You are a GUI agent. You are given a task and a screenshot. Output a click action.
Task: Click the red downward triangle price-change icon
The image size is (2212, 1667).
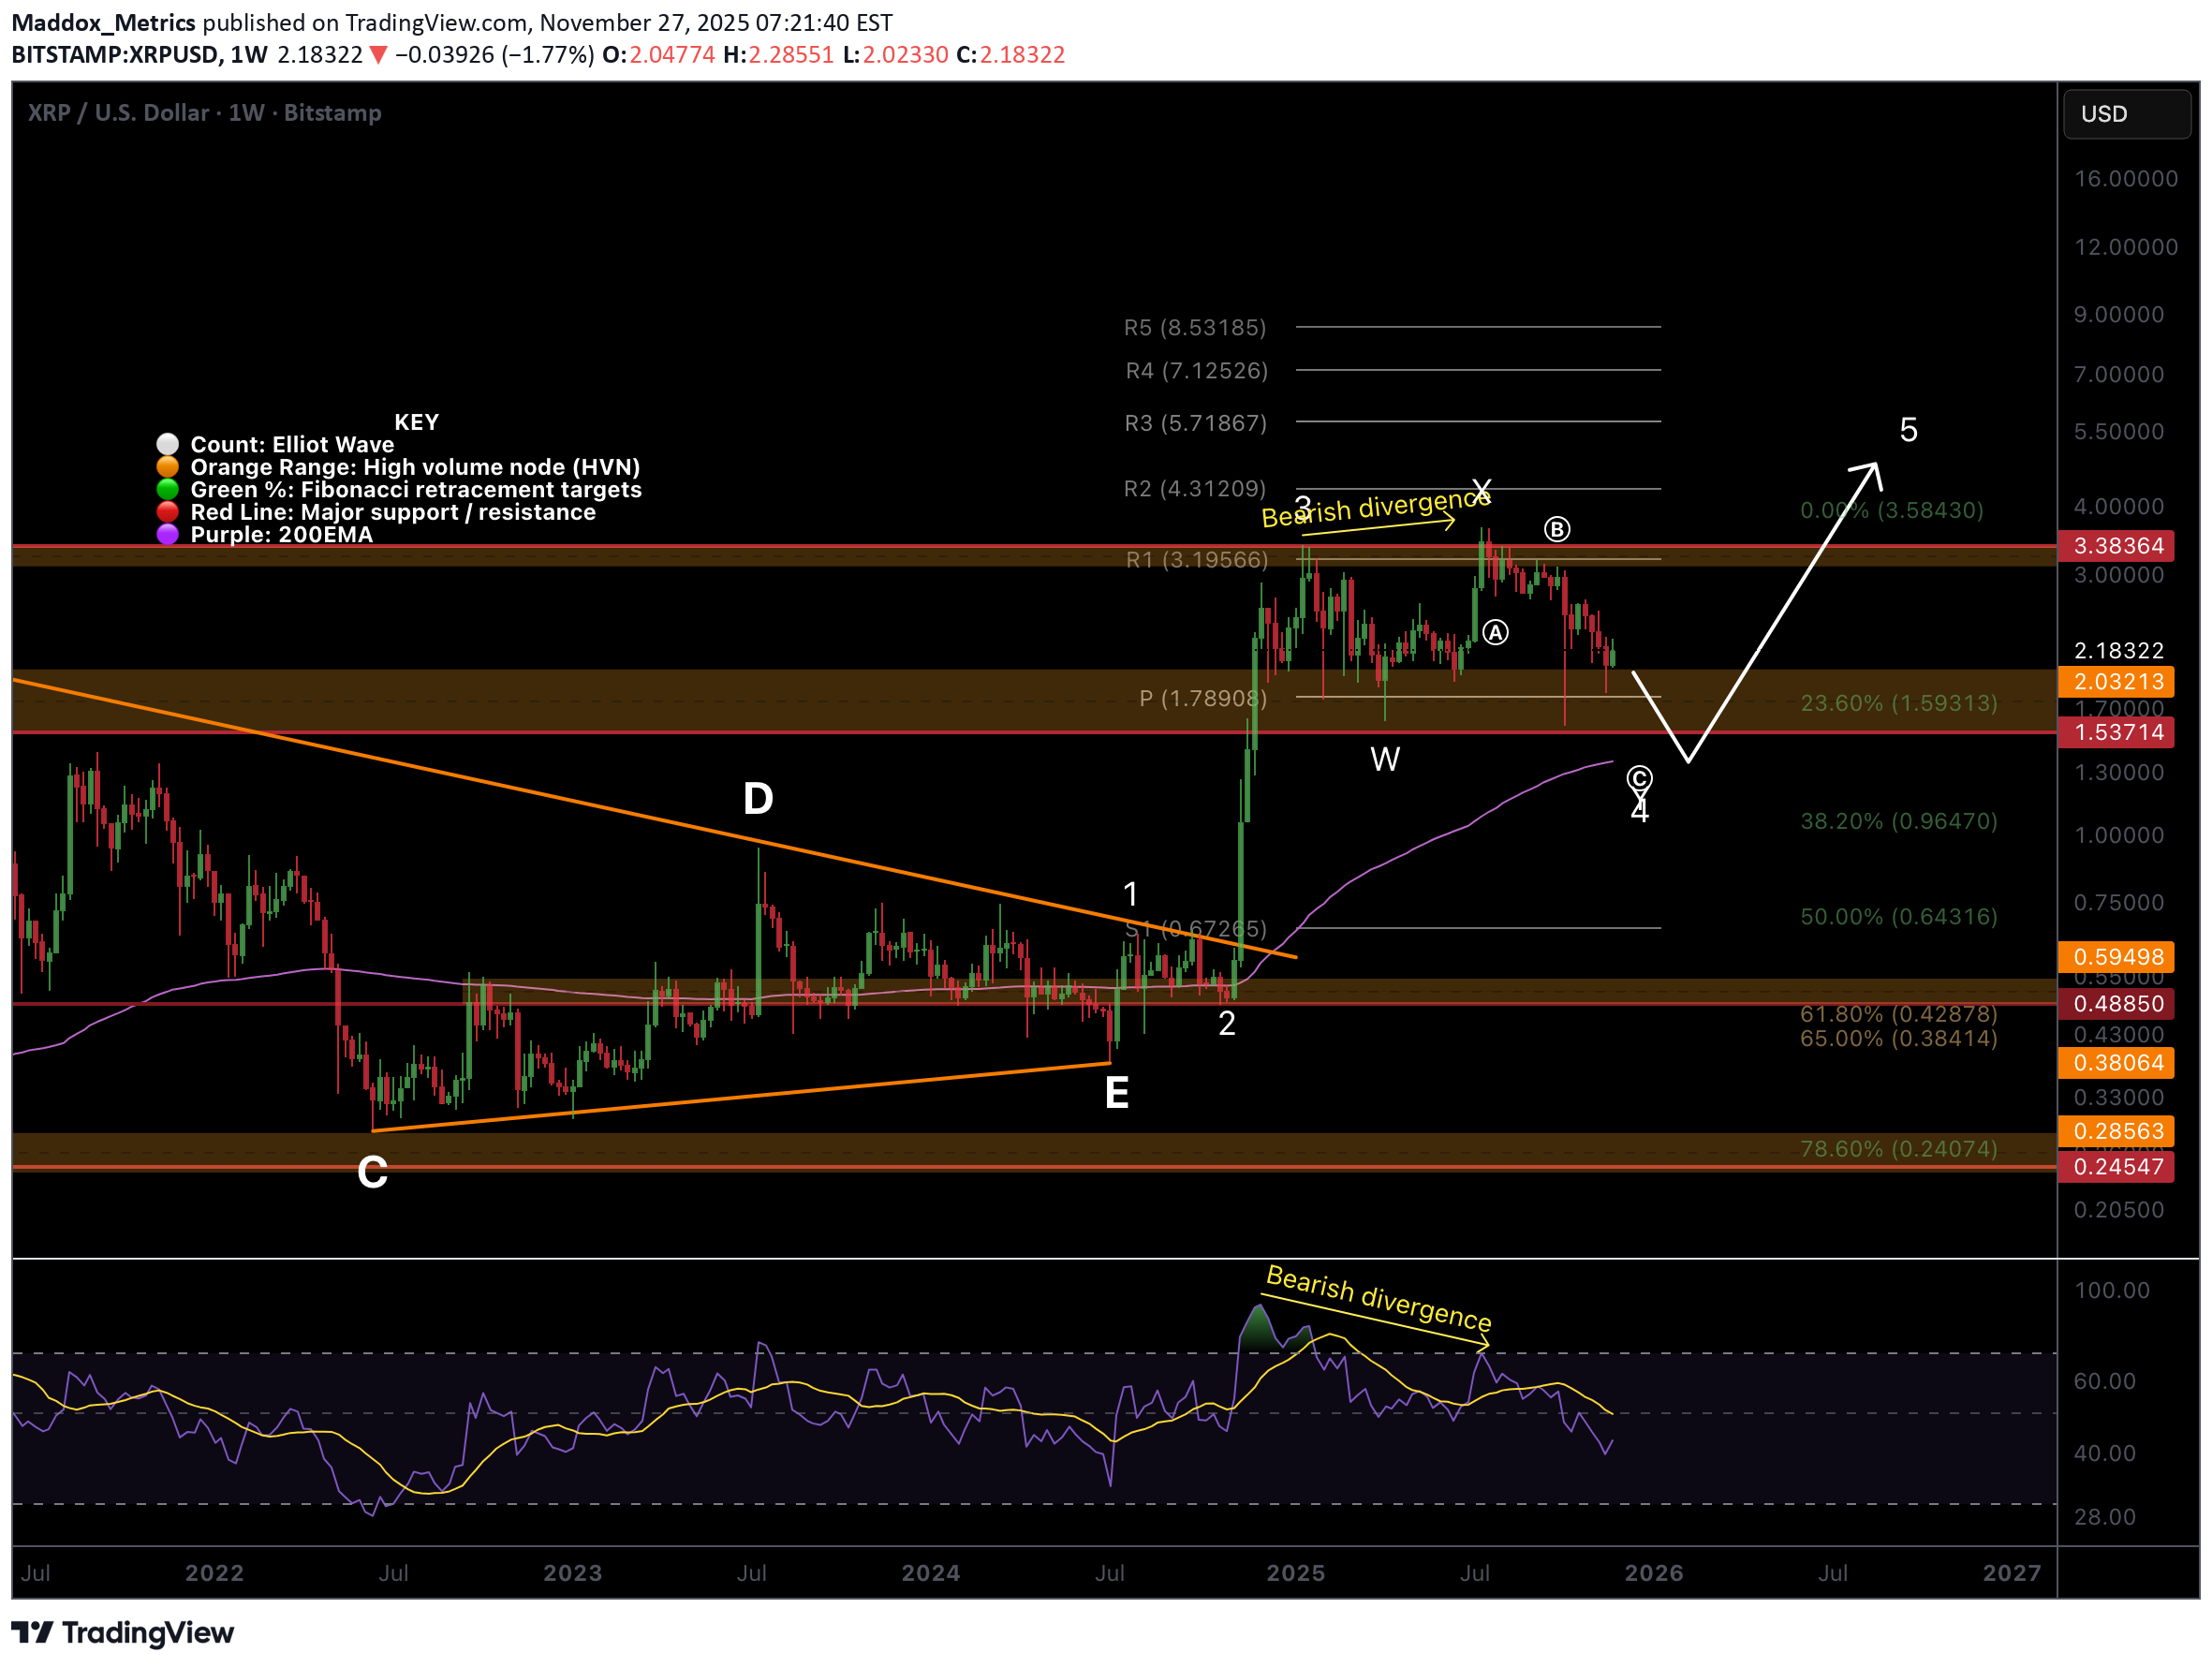click(380, 56)
